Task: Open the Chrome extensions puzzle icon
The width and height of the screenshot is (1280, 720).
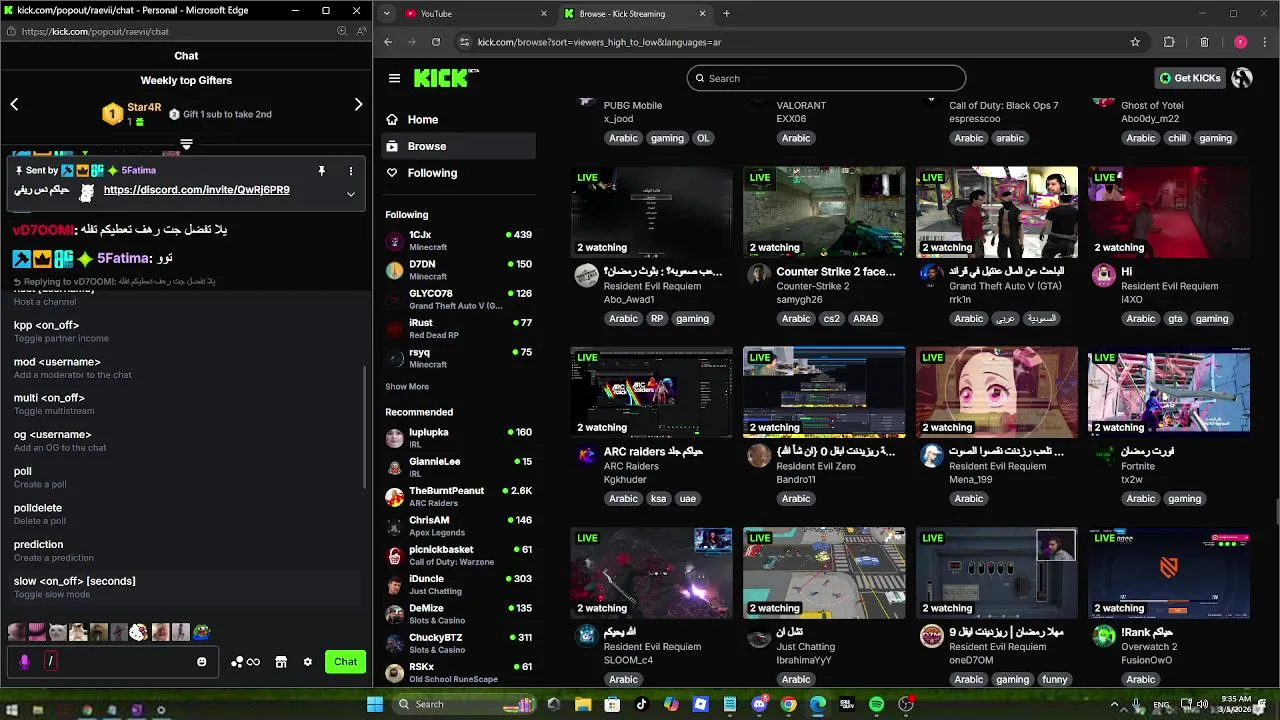Action: pyautogui.click(x=1169, y=42)
